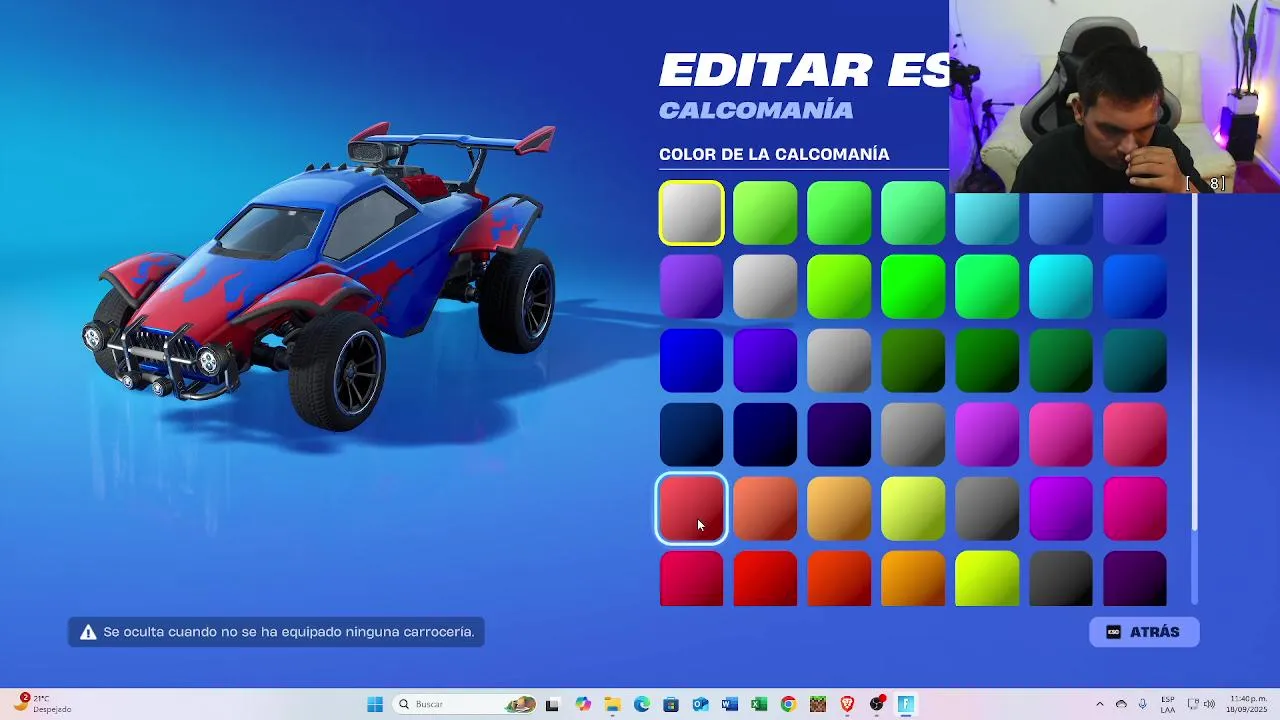Select the bright orange swatch
The height and width of the screenshot is (720, 1280).
pyautogui.click(x=913, y=579)
